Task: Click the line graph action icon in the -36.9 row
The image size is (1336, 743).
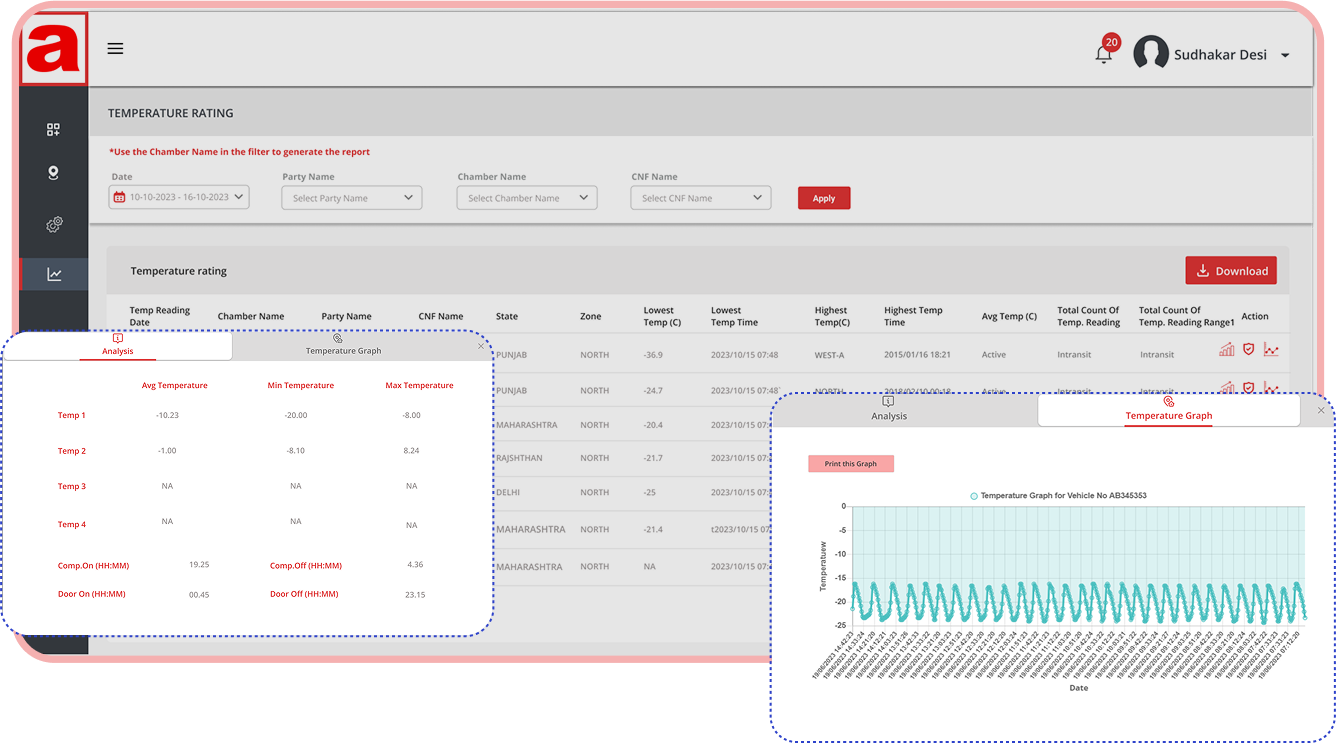Action: point(1271,349)
